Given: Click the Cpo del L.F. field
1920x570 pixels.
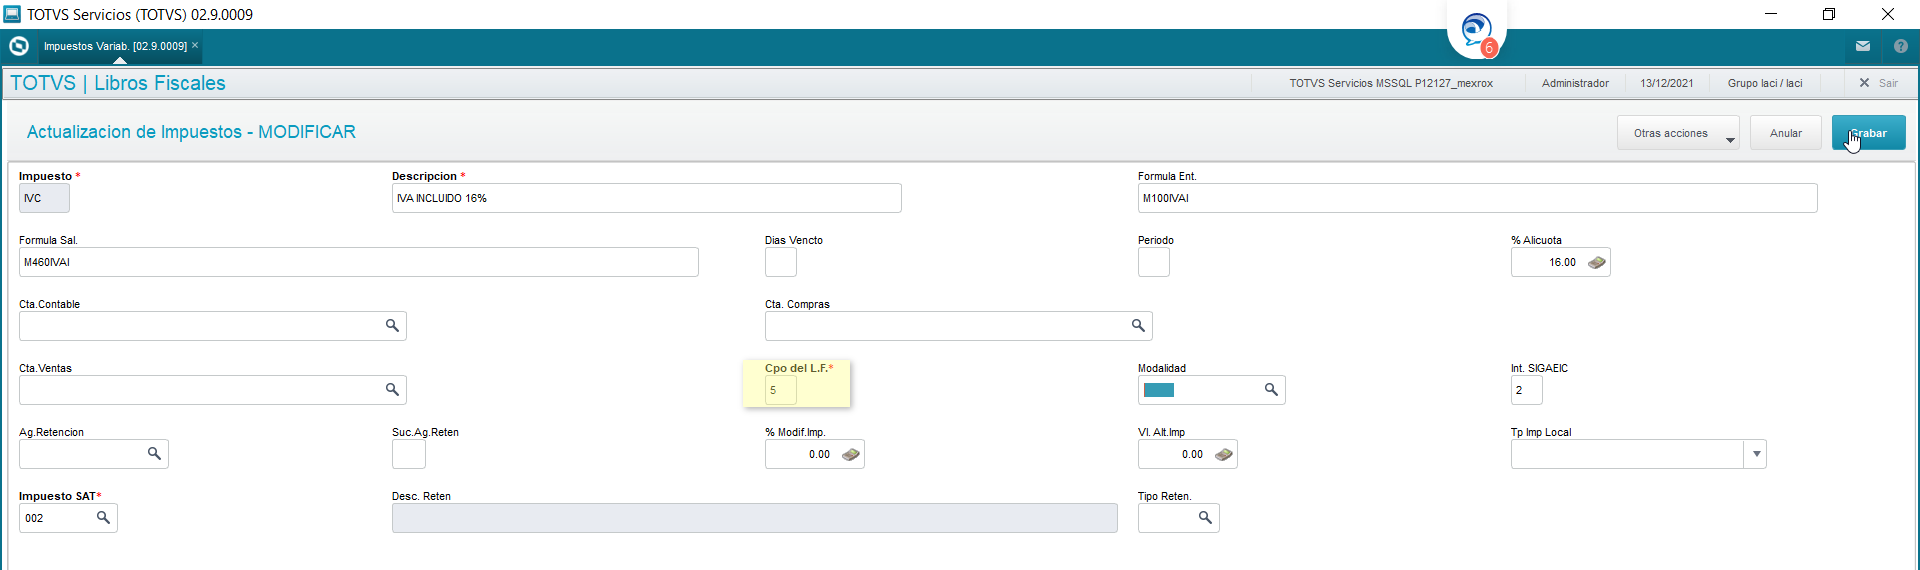Looking at the screenshot, I should 781,390.
